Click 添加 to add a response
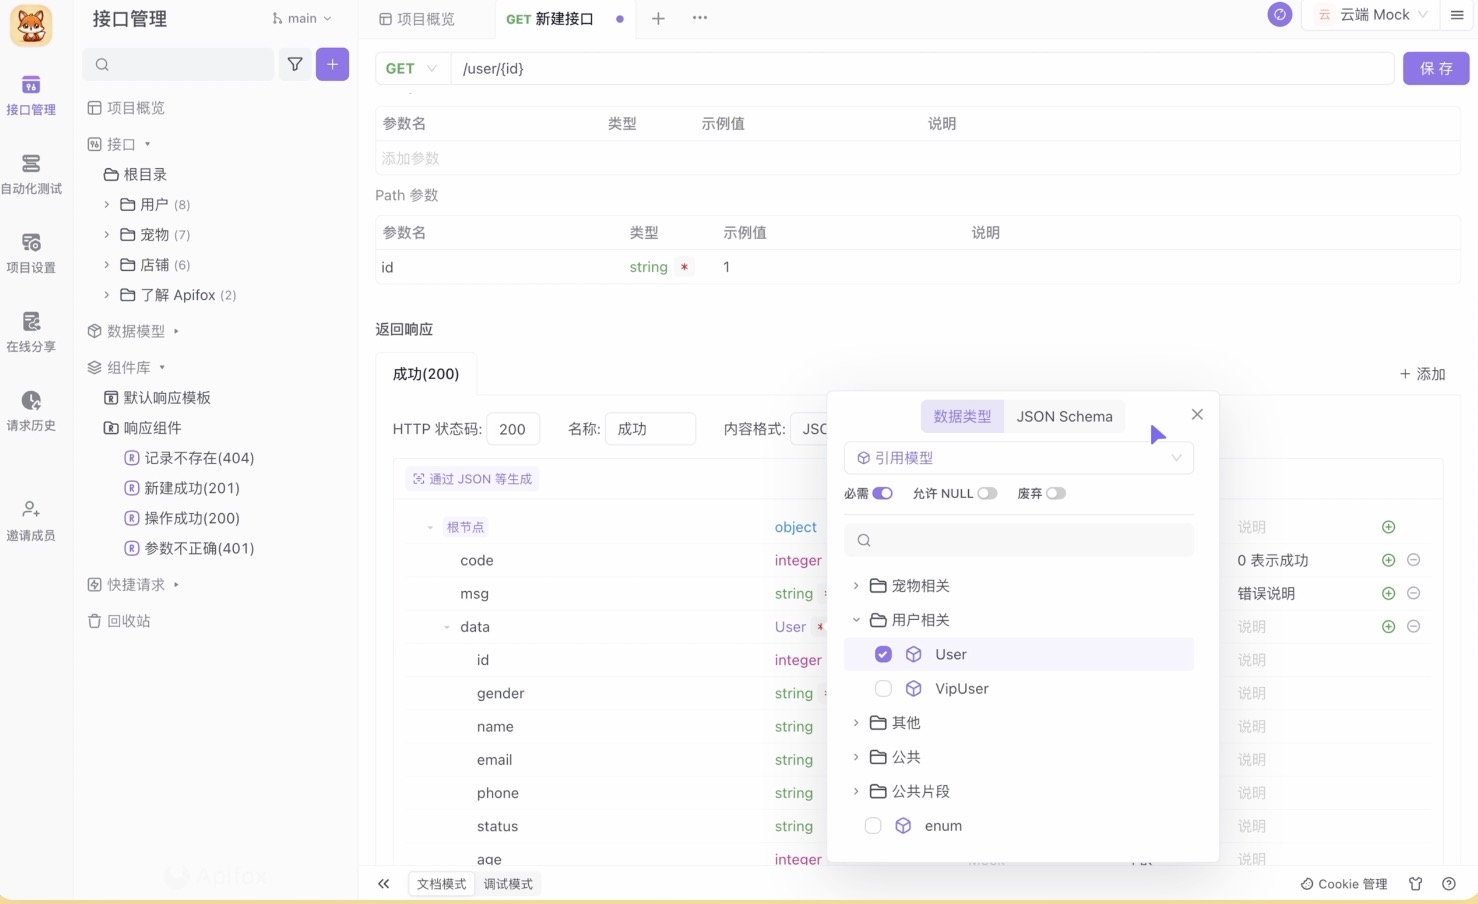This screenshot has height=904, width=1478. click(1422, 374)
